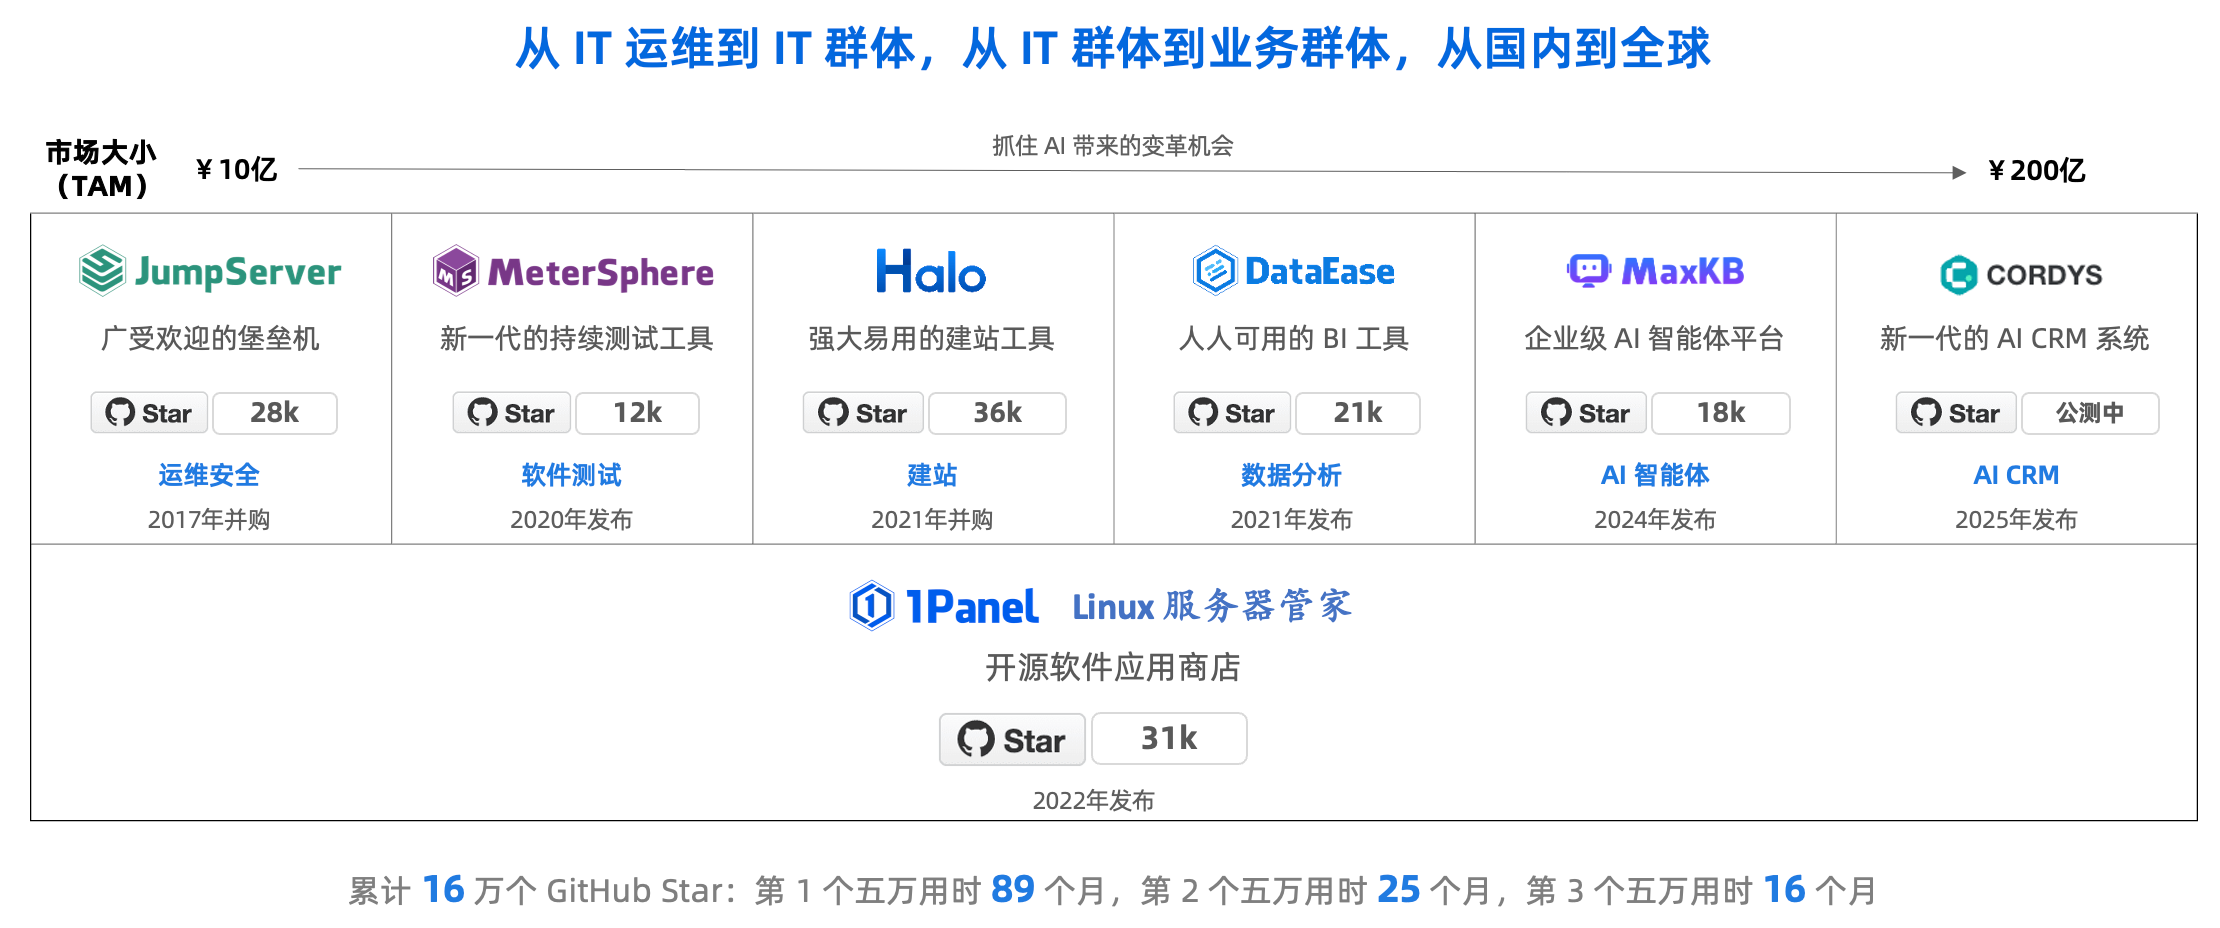The height and width of the screenshot is (928, 2220).
Task: Click the DataEase hexagon logo icon
Action: click(1215, 270)
